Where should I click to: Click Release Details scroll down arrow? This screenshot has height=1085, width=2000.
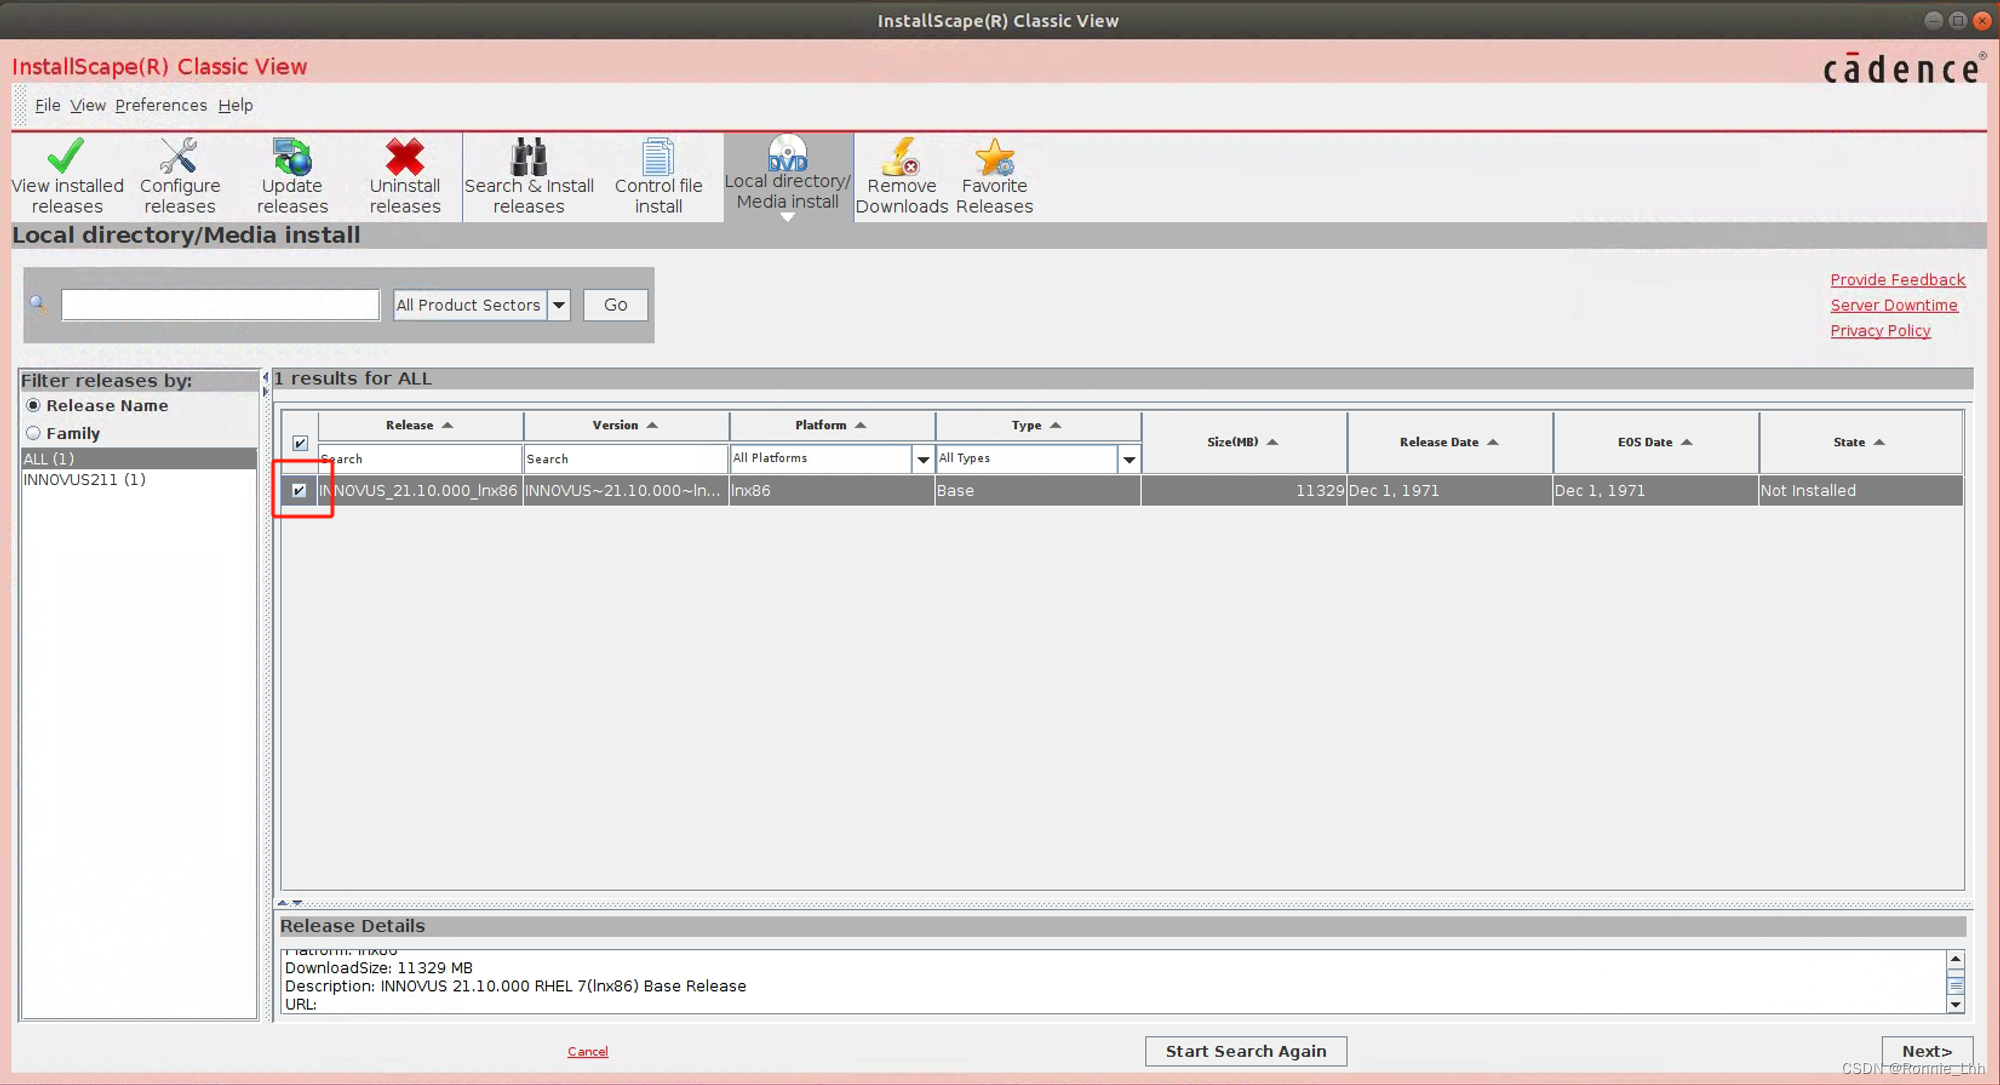click(x=1955, y=1004)
